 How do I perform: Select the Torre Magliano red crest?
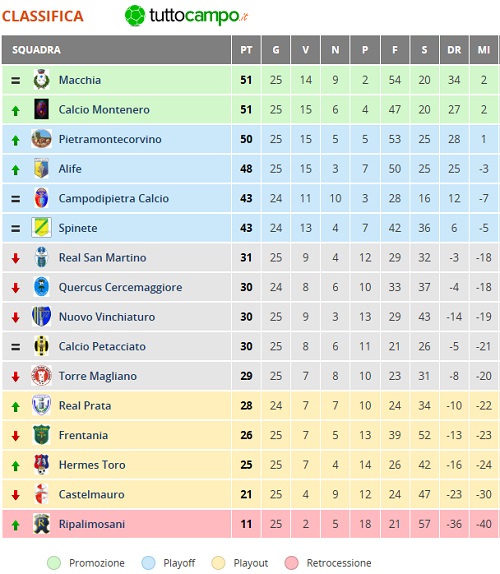[x=41, y=376]
